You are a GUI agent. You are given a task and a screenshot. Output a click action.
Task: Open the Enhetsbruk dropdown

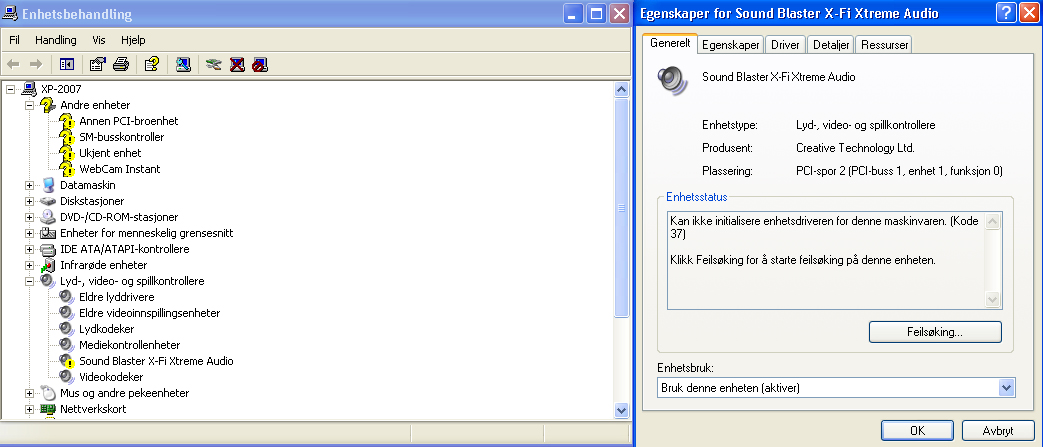pos(1007,387)
